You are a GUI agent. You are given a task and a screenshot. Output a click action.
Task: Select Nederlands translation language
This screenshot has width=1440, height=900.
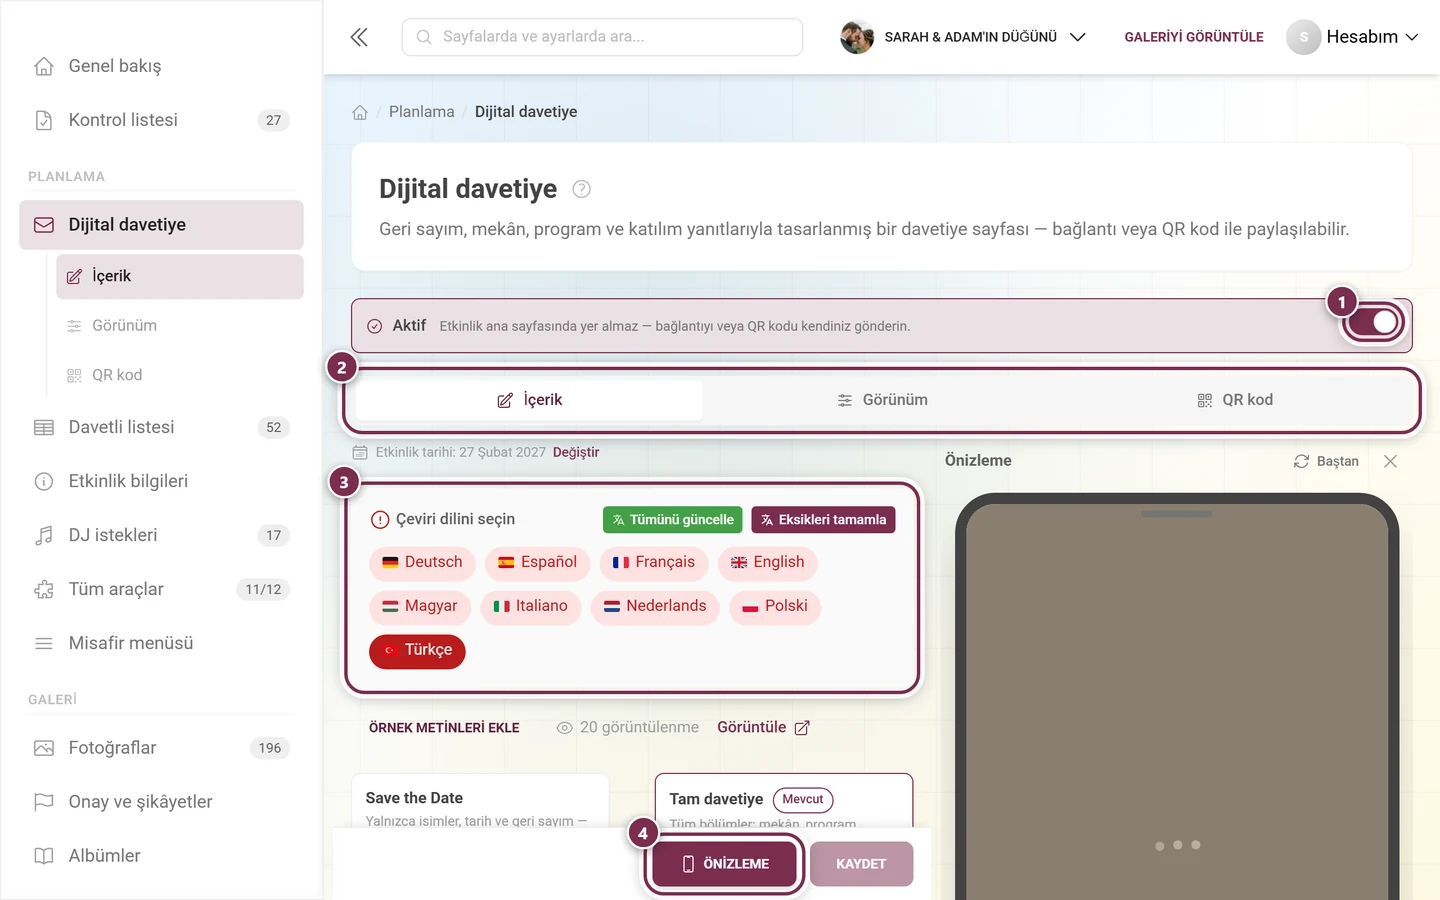[655, 606]
